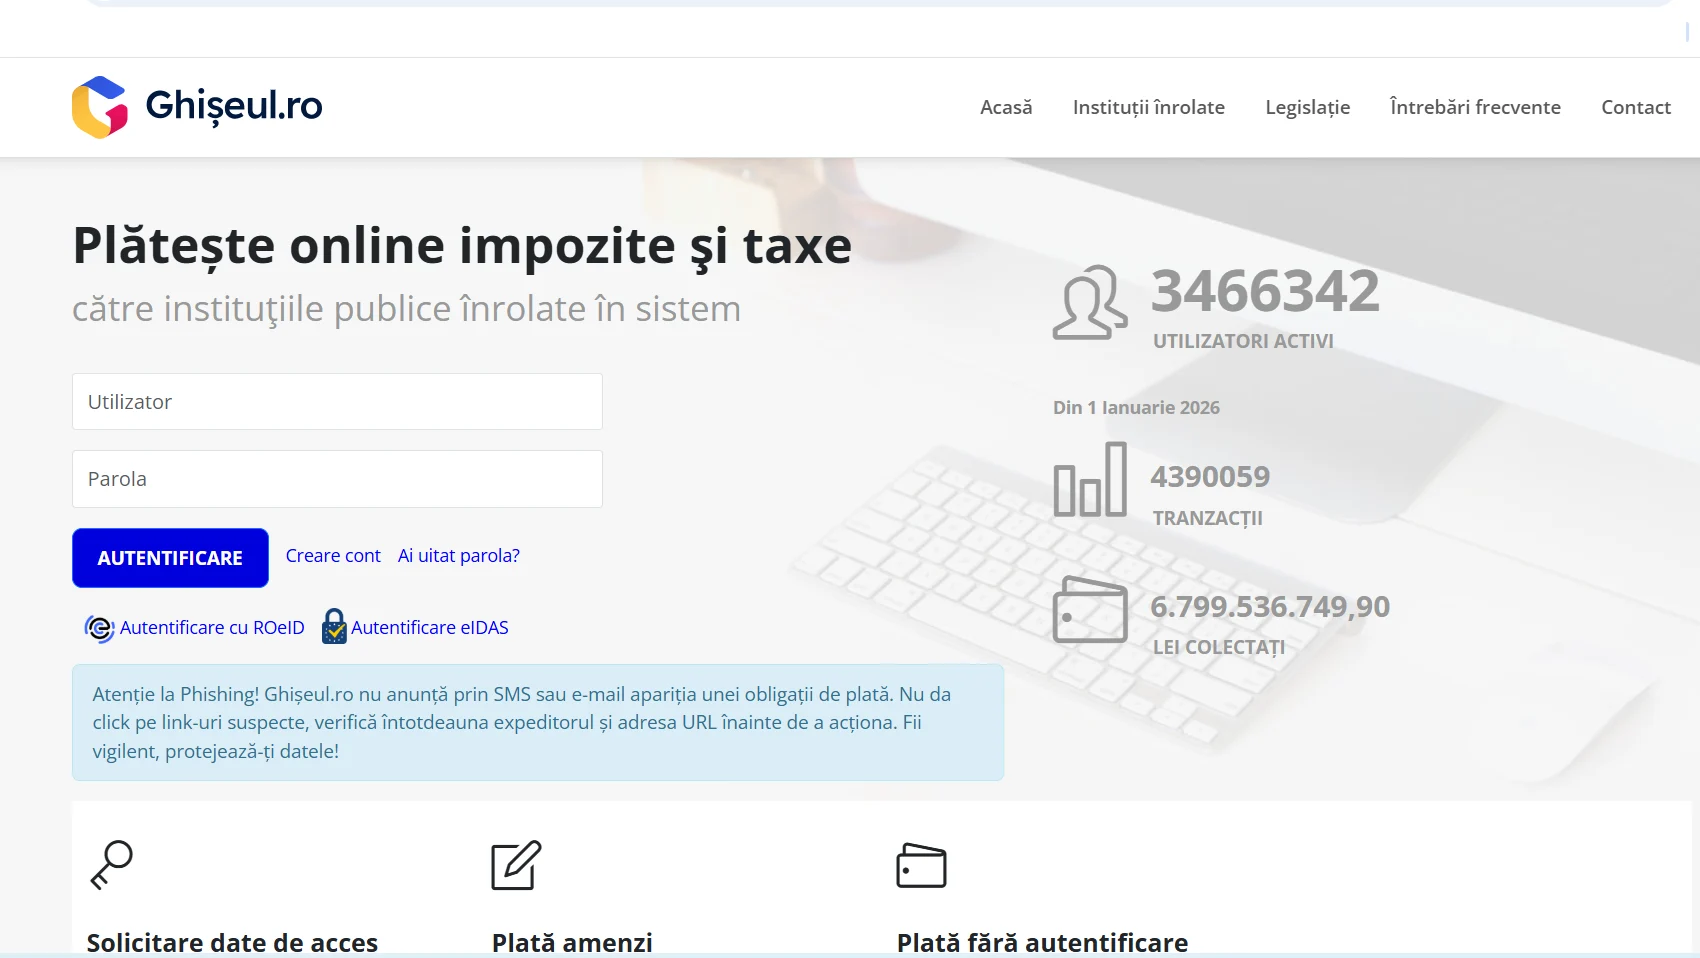Screen dimensions: 1700x958
Task: Focus the Utilizator input field
Action: [337, 402]
